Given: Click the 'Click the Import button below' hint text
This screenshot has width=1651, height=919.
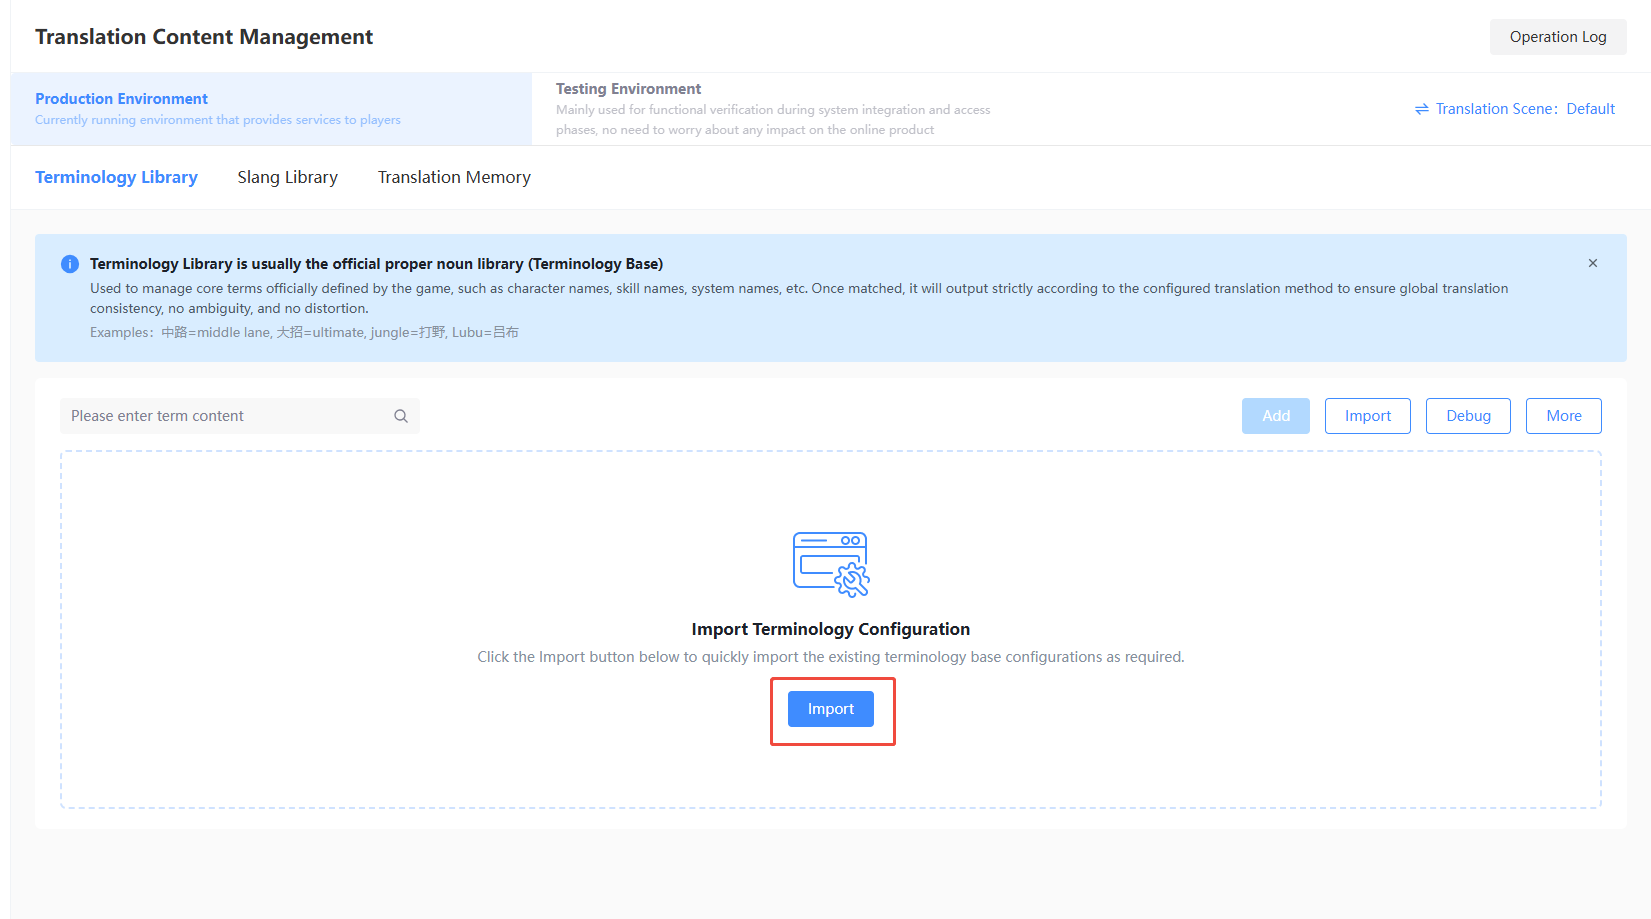Looking at the screenshot, I should pos(831,657).
